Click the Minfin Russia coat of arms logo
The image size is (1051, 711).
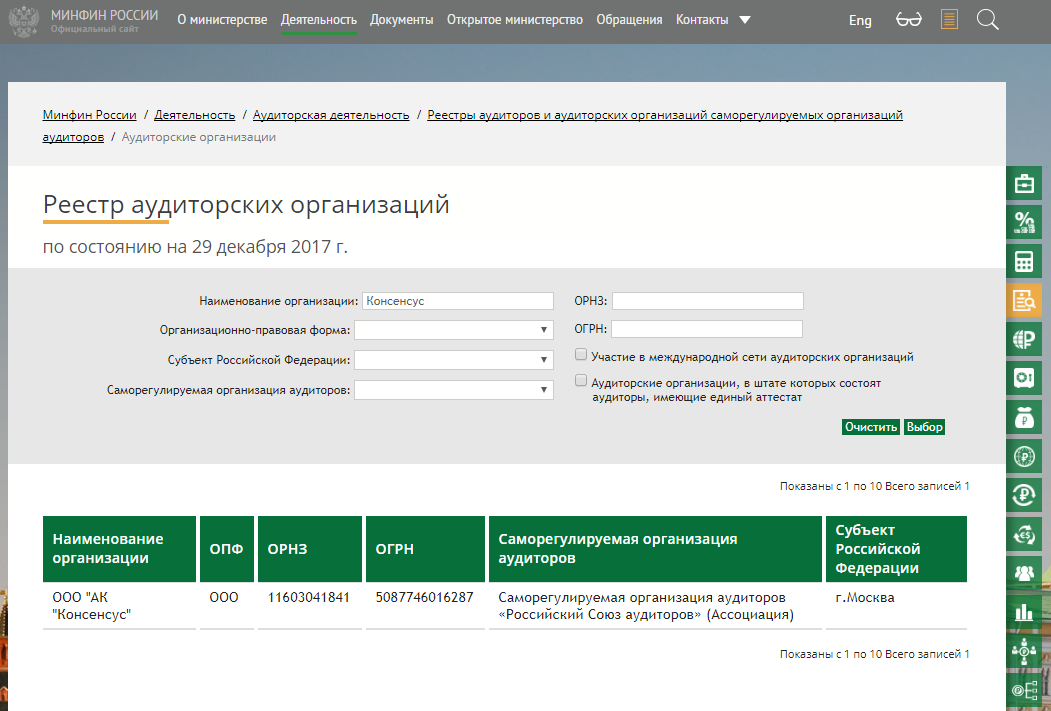click(23, 21)
